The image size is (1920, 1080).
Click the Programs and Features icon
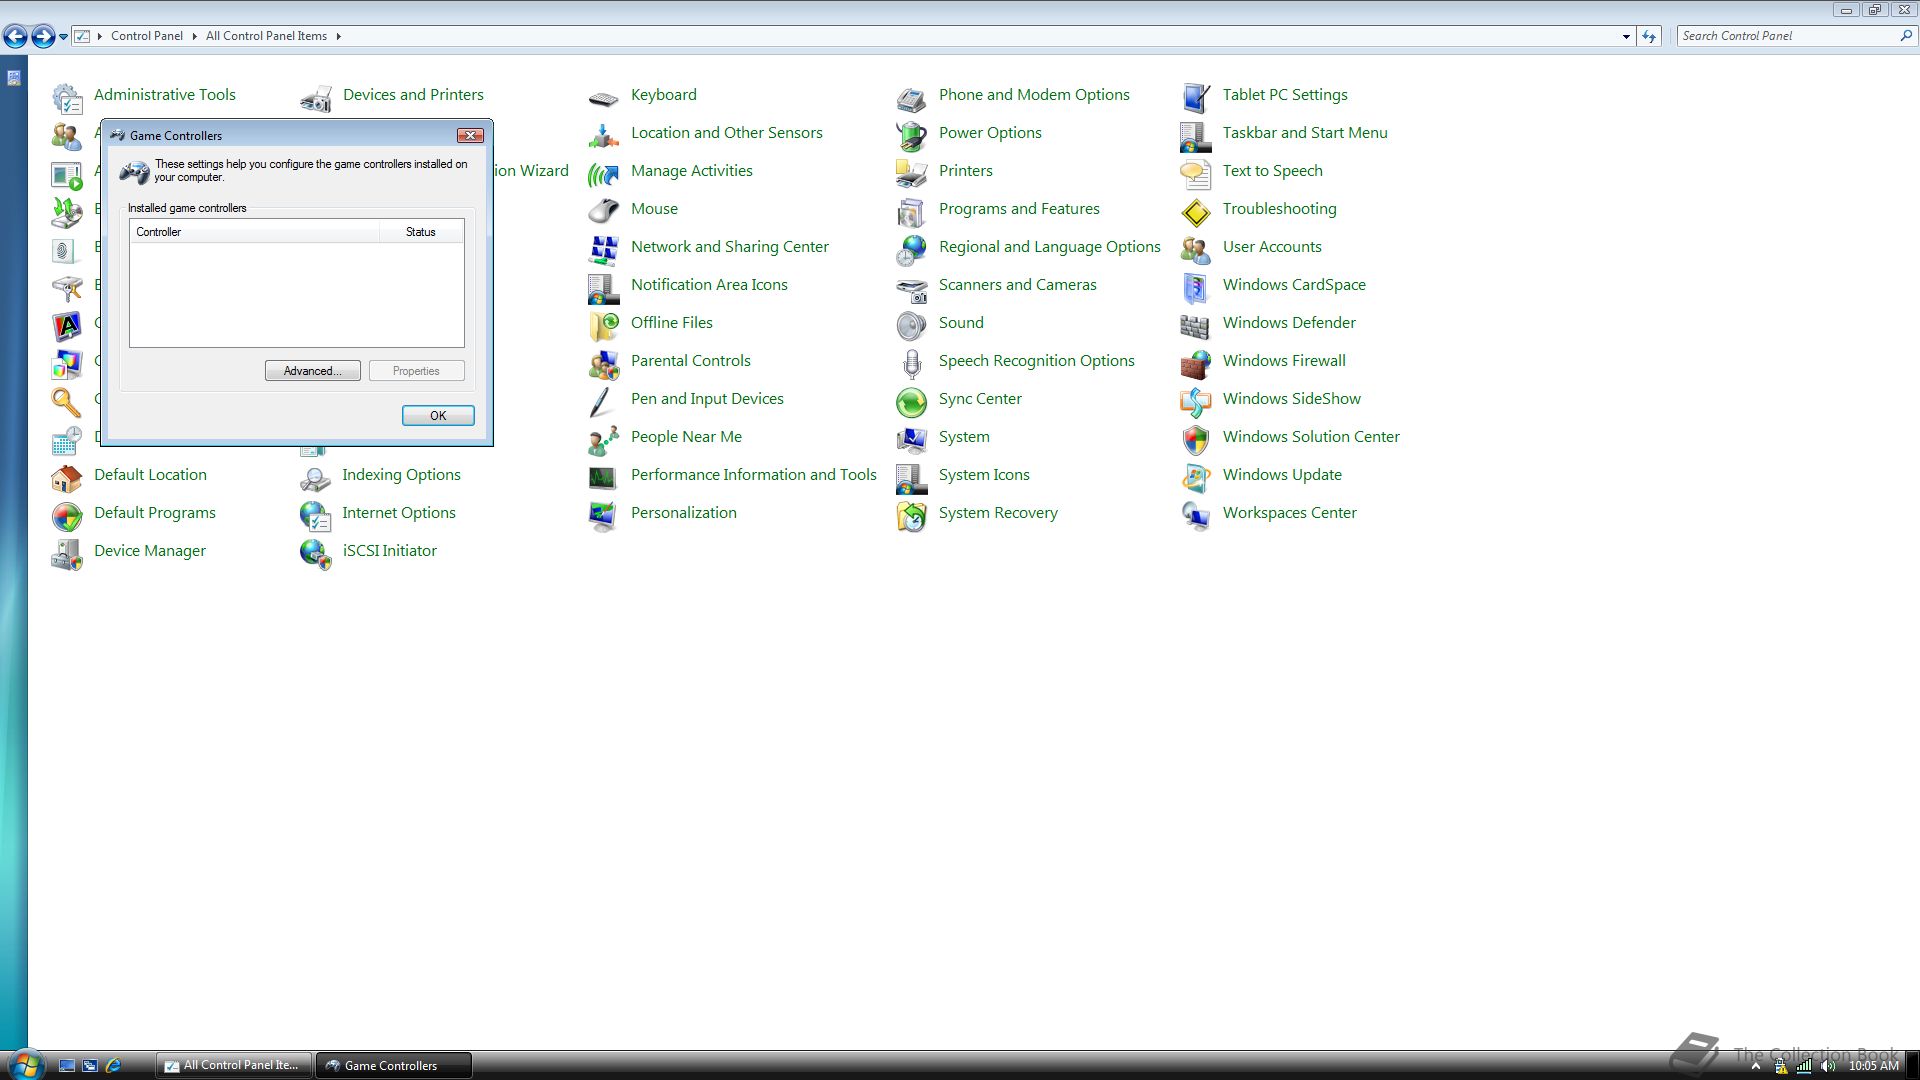912,212
